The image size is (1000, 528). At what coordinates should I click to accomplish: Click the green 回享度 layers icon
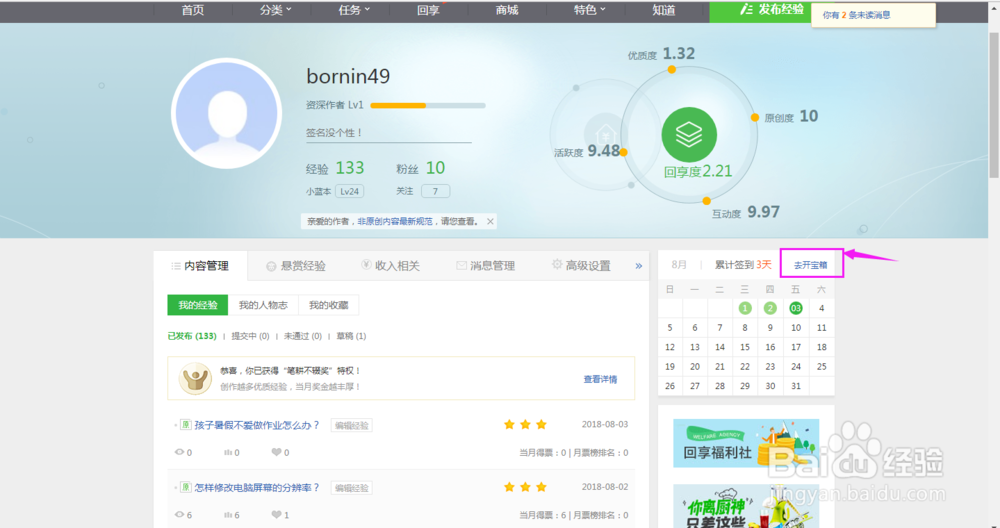[x=689, y=135]
